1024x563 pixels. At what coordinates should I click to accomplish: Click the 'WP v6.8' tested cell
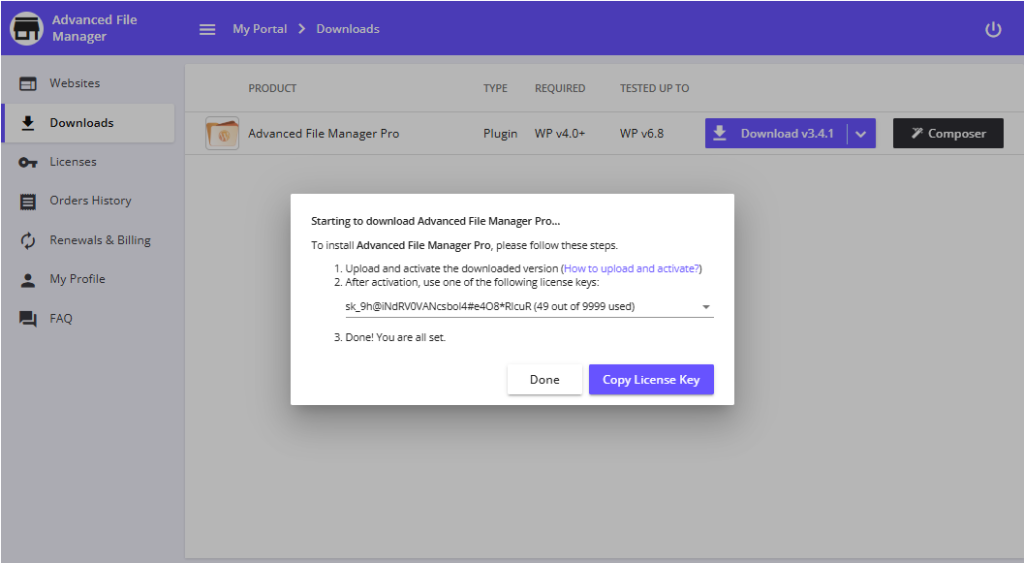642,133
